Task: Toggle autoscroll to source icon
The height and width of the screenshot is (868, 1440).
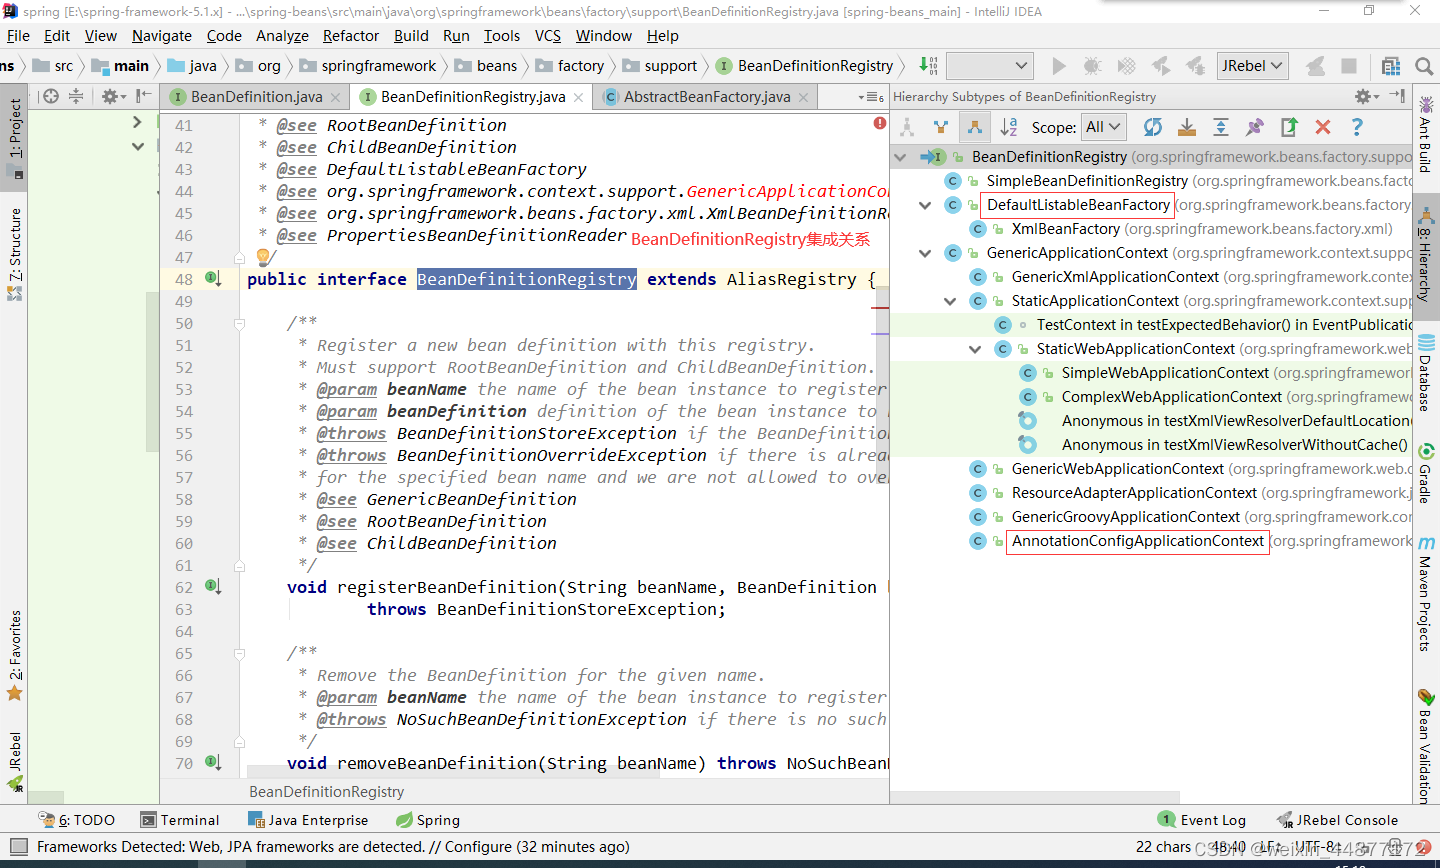Action: coord(1187,127)
